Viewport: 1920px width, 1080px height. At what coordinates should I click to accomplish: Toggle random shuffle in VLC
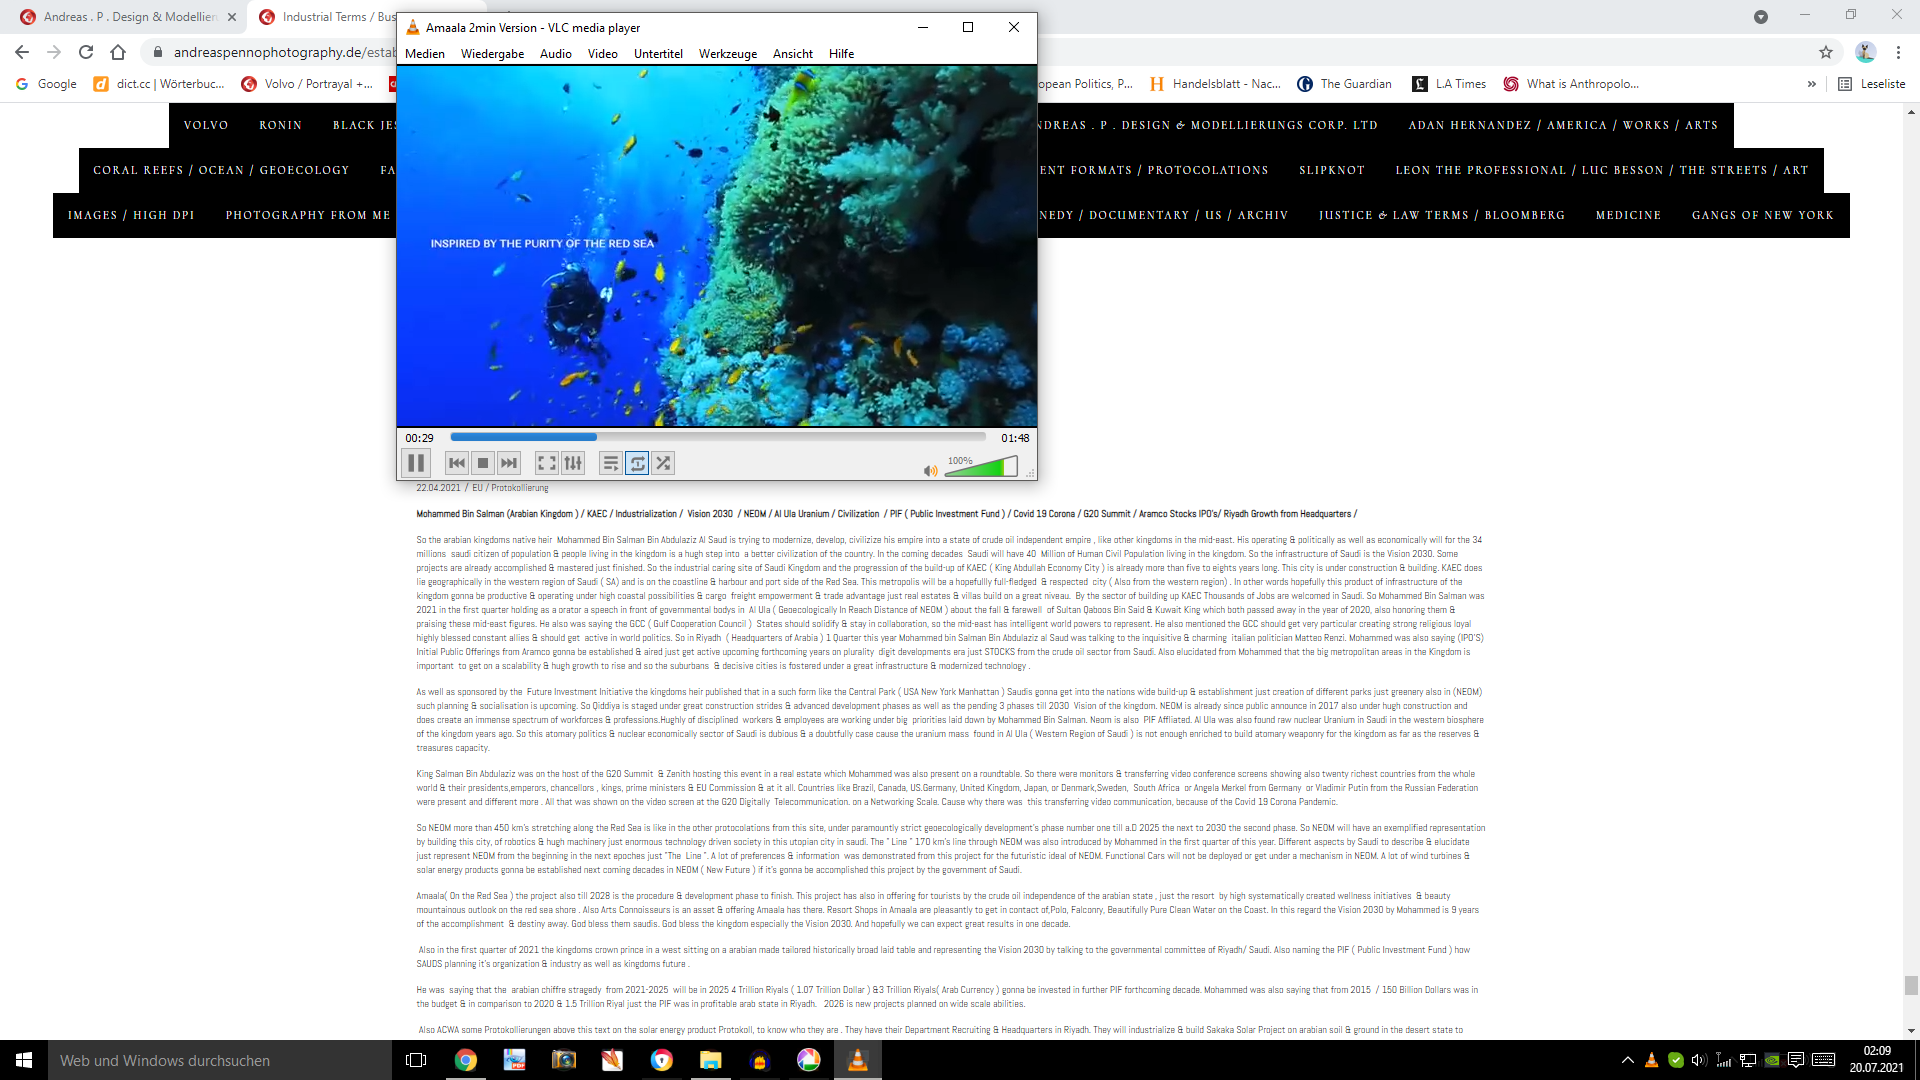(x=663, y=463)
